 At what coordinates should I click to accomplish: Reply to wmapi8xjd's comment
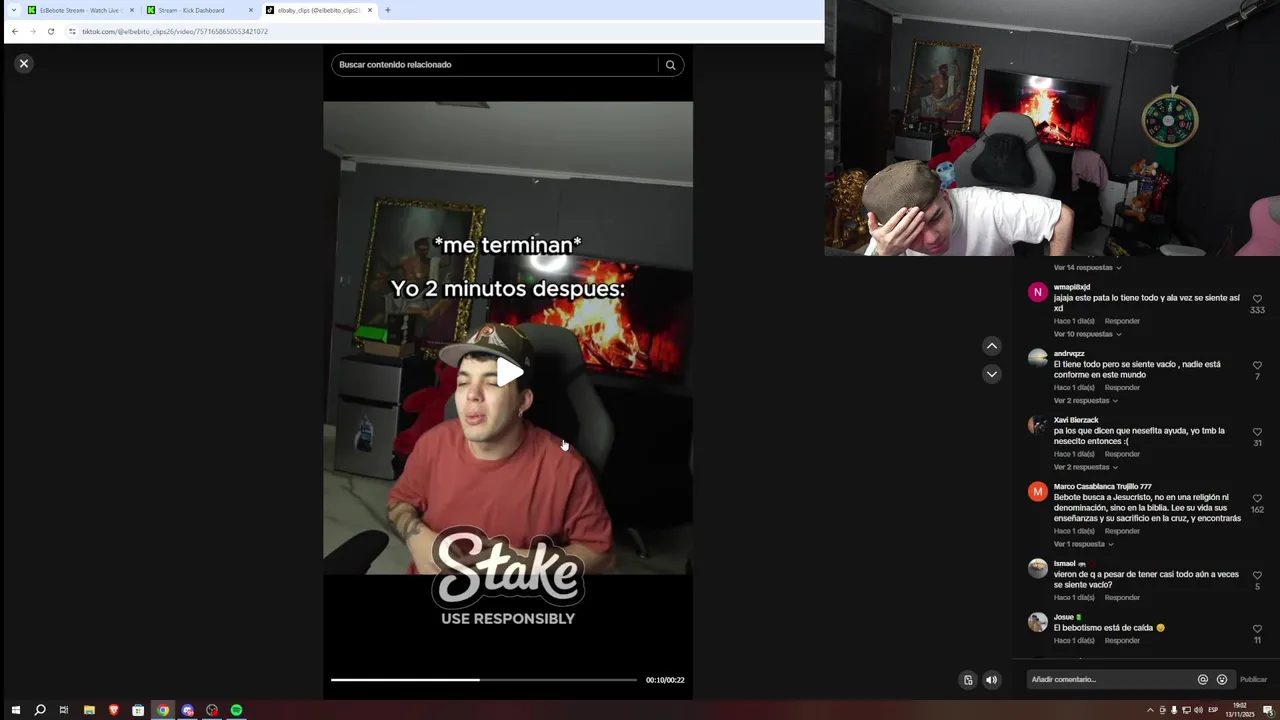pyautogui.click(x=1122, y=321)
